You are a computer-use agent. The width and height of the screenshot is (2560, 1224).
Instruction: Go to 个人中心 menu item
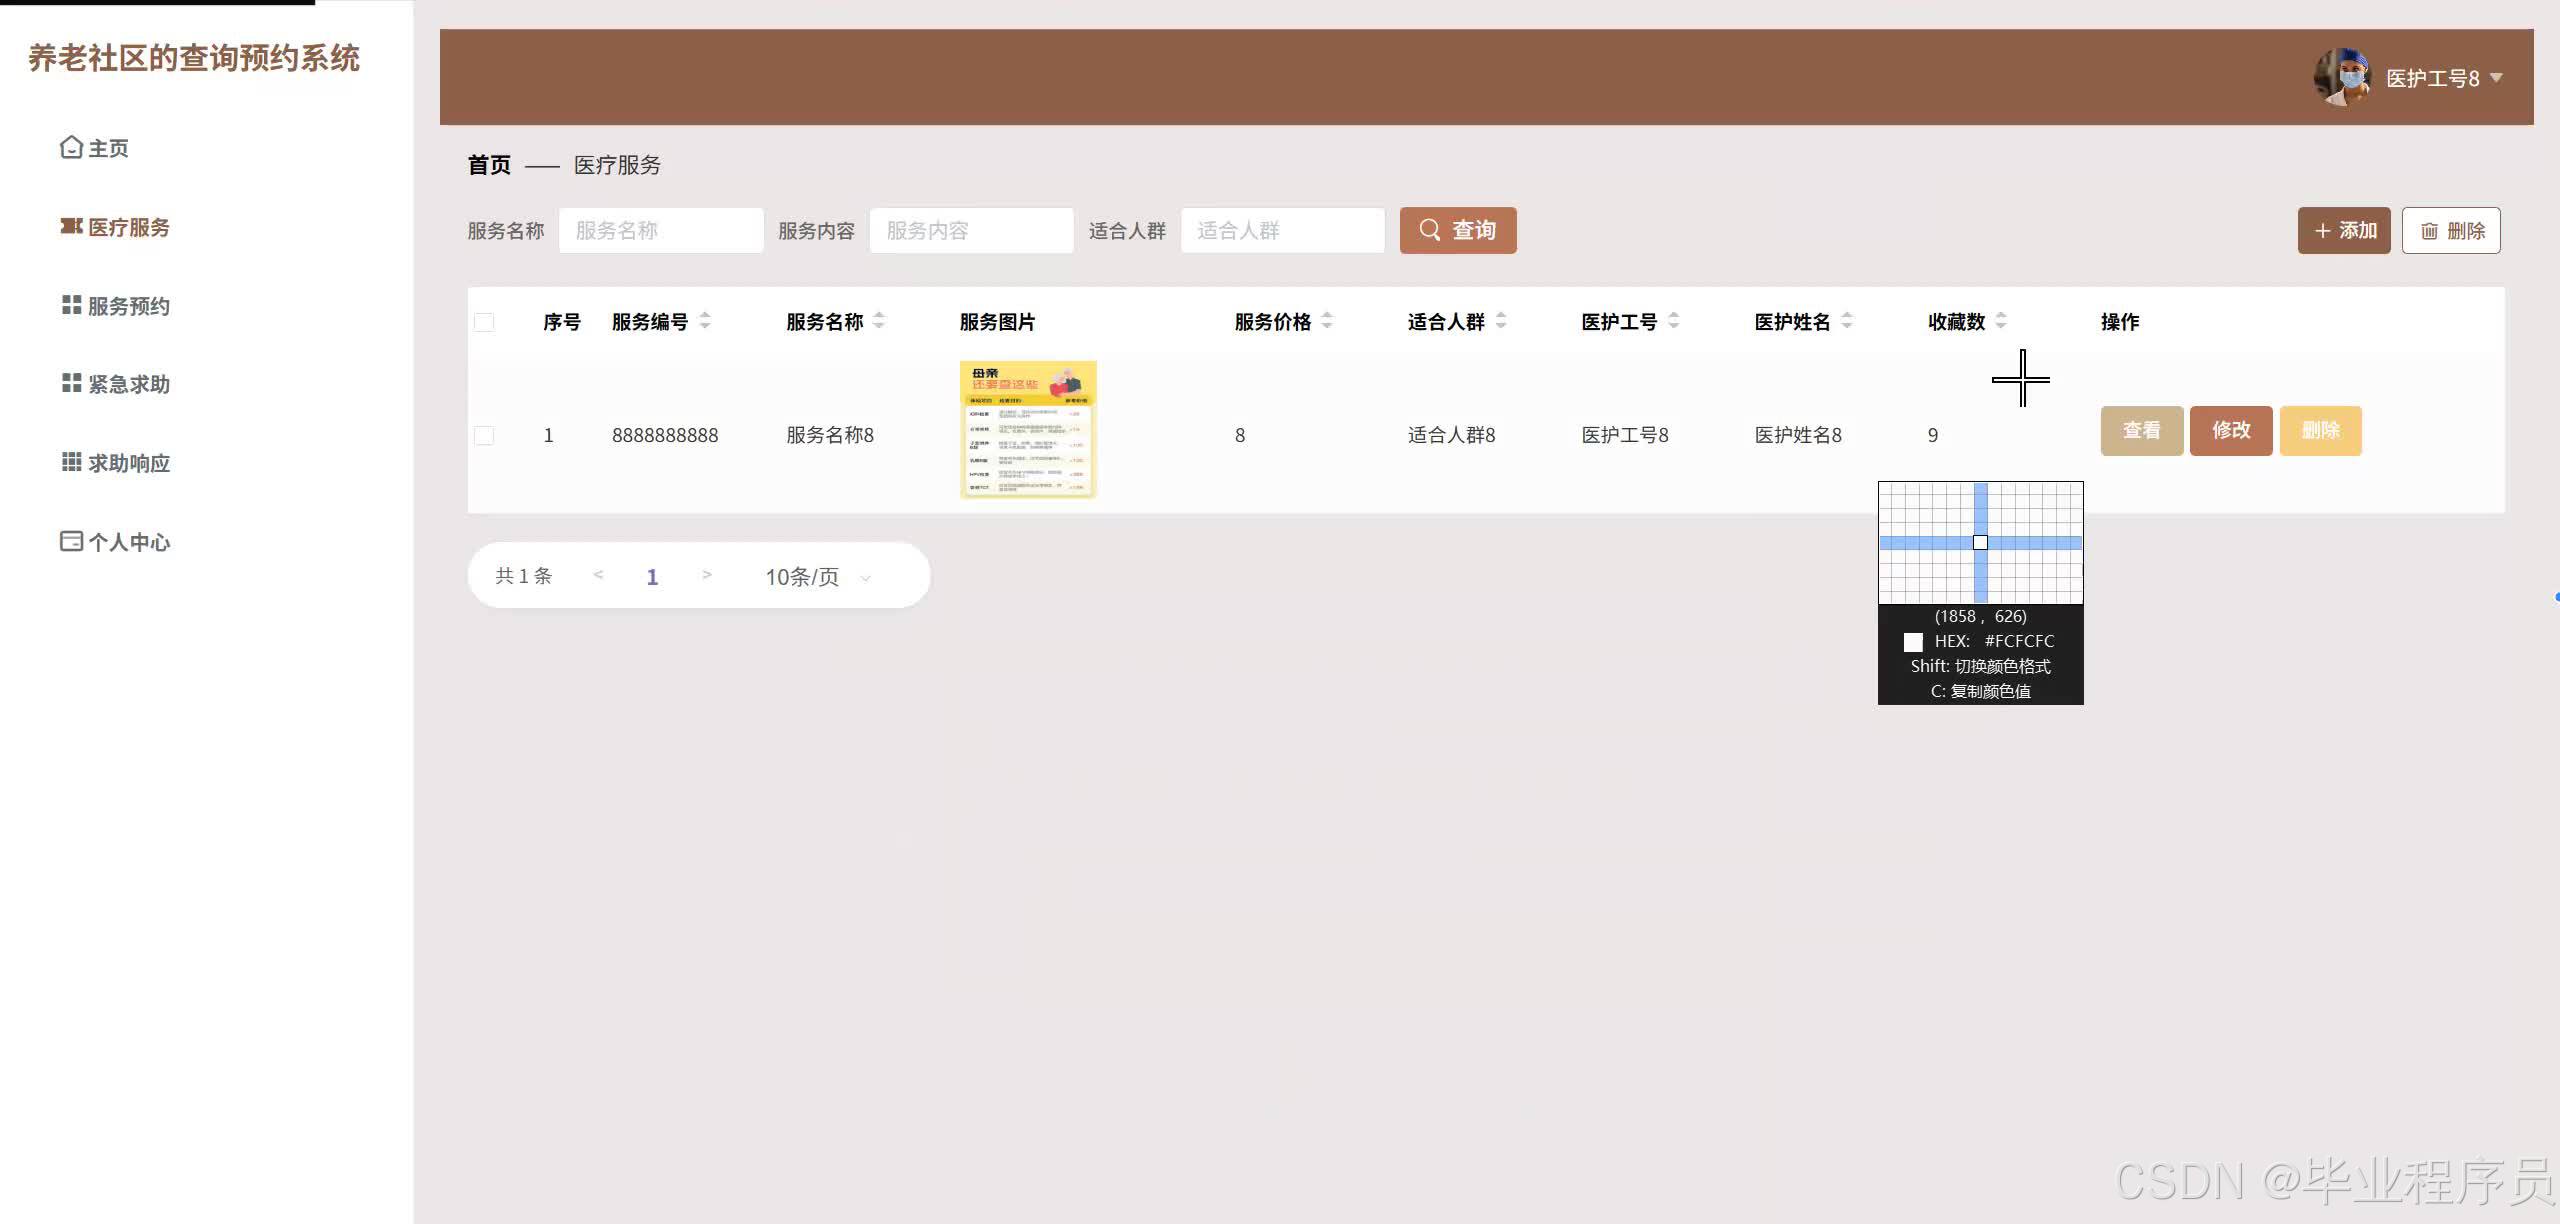pyautogui.click(x=128, y=542)
